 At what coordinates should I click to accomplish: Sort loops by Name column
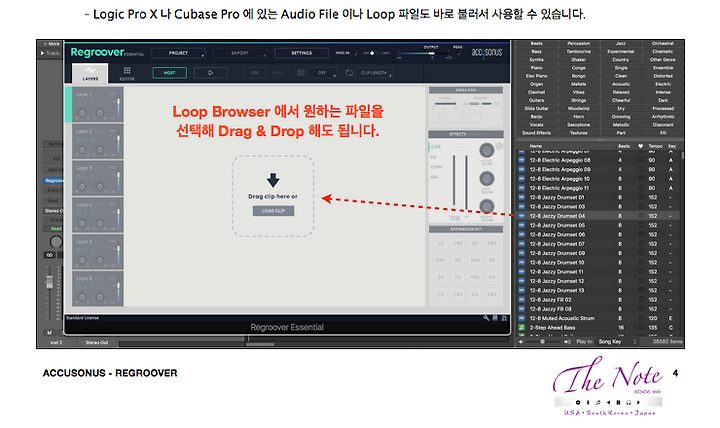[536, 146]
